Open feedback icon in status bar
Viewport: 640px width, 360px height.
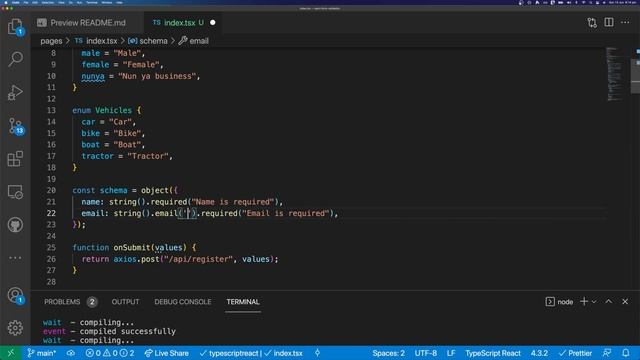point(607,353)
